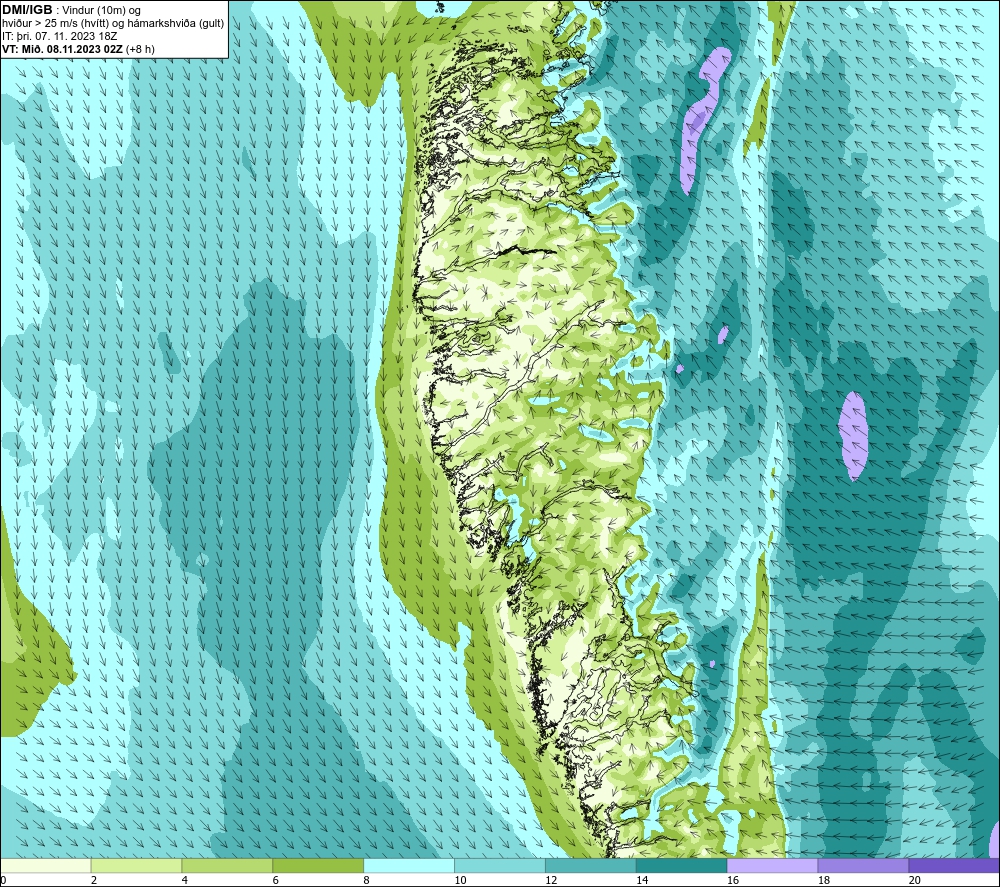Click the 16–18 m/s light purple legend swatch
Screen dimensions: 1000x887
[772, 866]
